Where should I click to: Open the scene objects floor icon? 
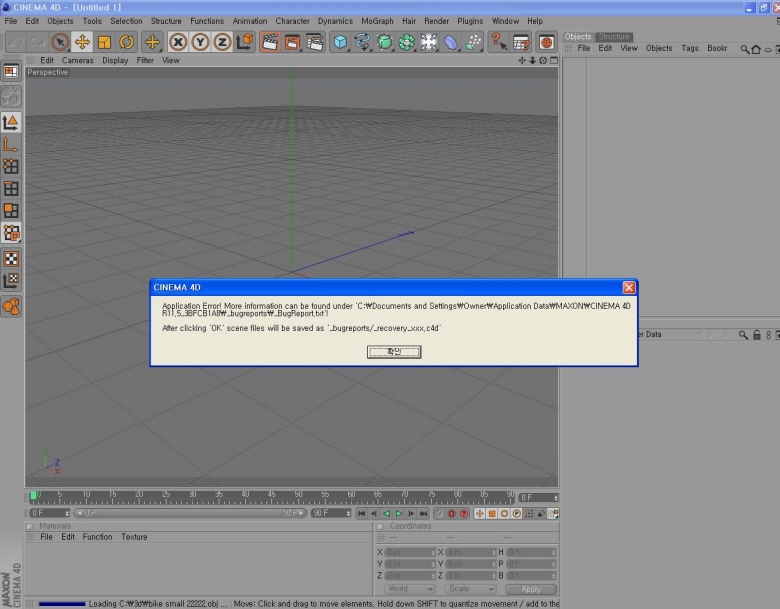pyautogui.click(x=428, y=42)
